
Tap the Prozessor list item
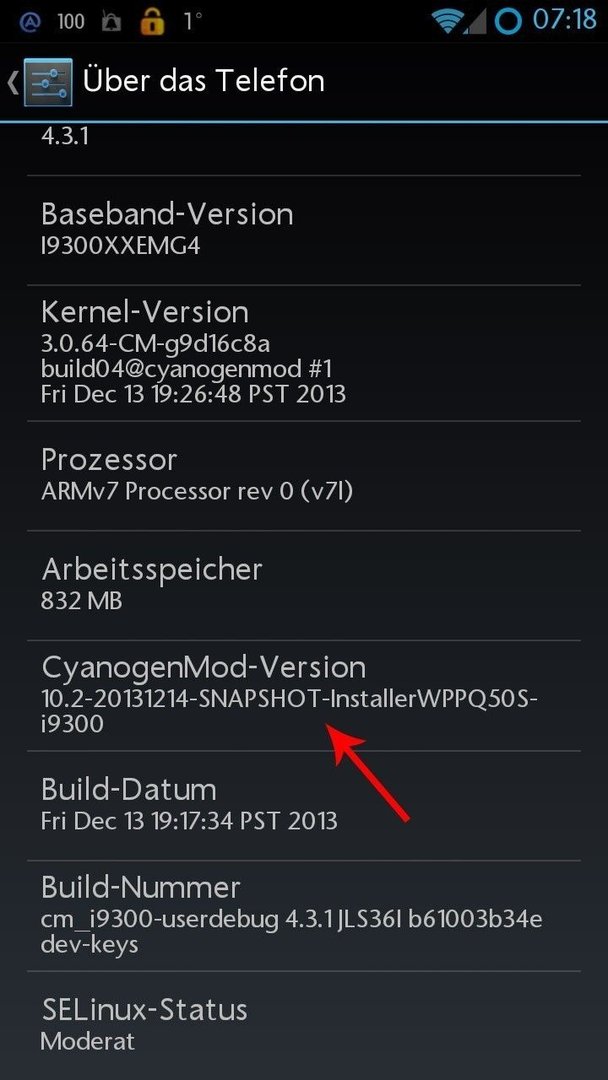coord(304,475)
